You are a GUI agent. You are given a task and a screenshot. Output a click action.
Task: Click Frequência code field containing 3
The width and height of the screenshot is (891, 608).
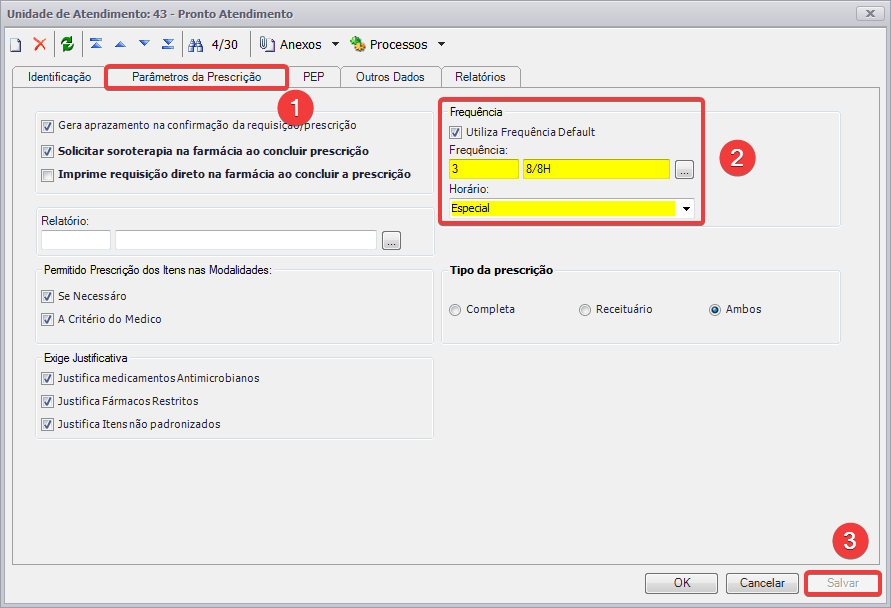pos(484,169)
